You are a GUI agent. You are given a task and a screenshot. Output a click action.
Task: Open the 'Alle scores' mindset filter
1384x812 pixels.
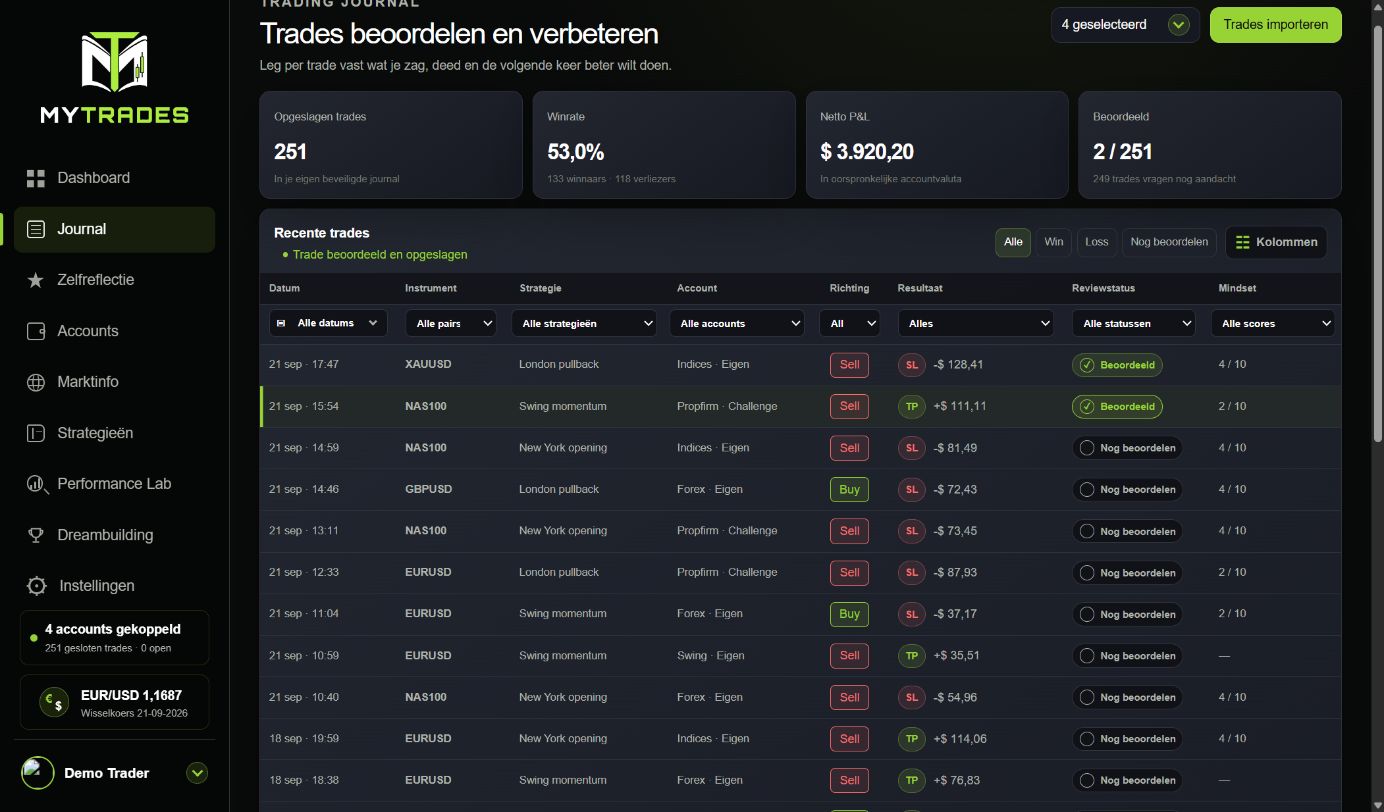tap(1272, 323)
